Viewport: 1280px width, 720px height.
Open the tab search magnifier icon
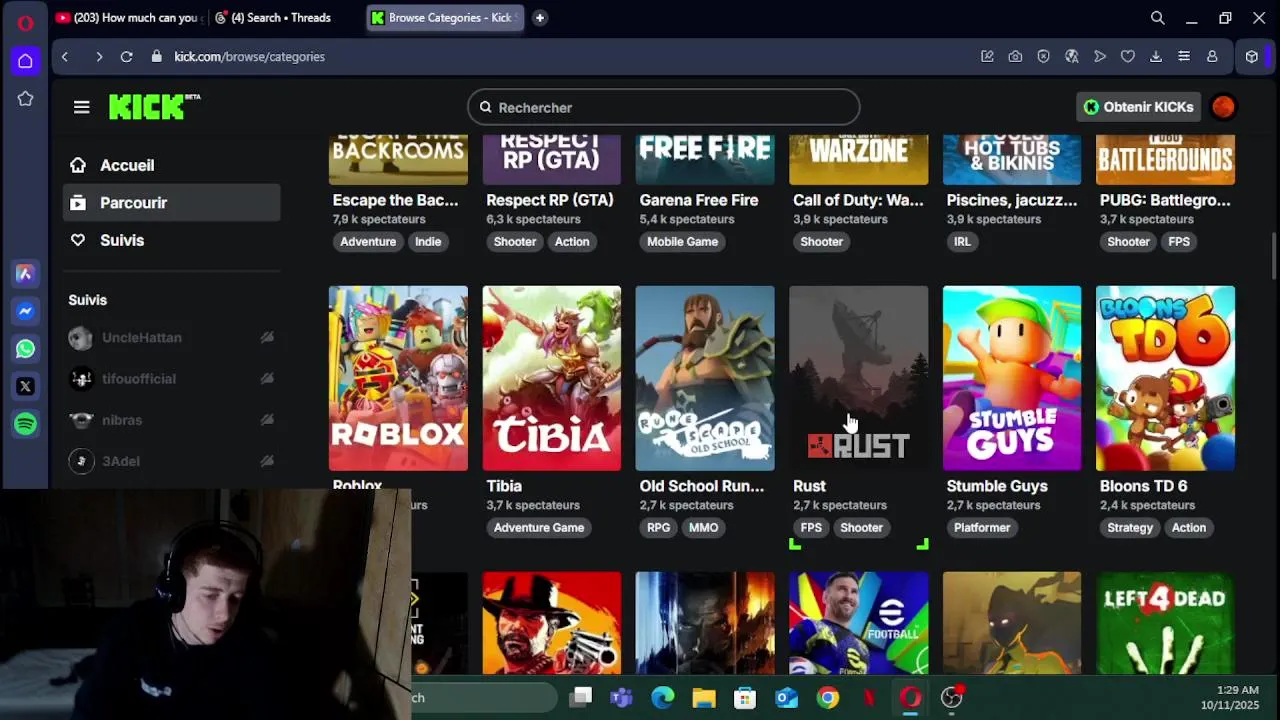[x=1157, y=18]
